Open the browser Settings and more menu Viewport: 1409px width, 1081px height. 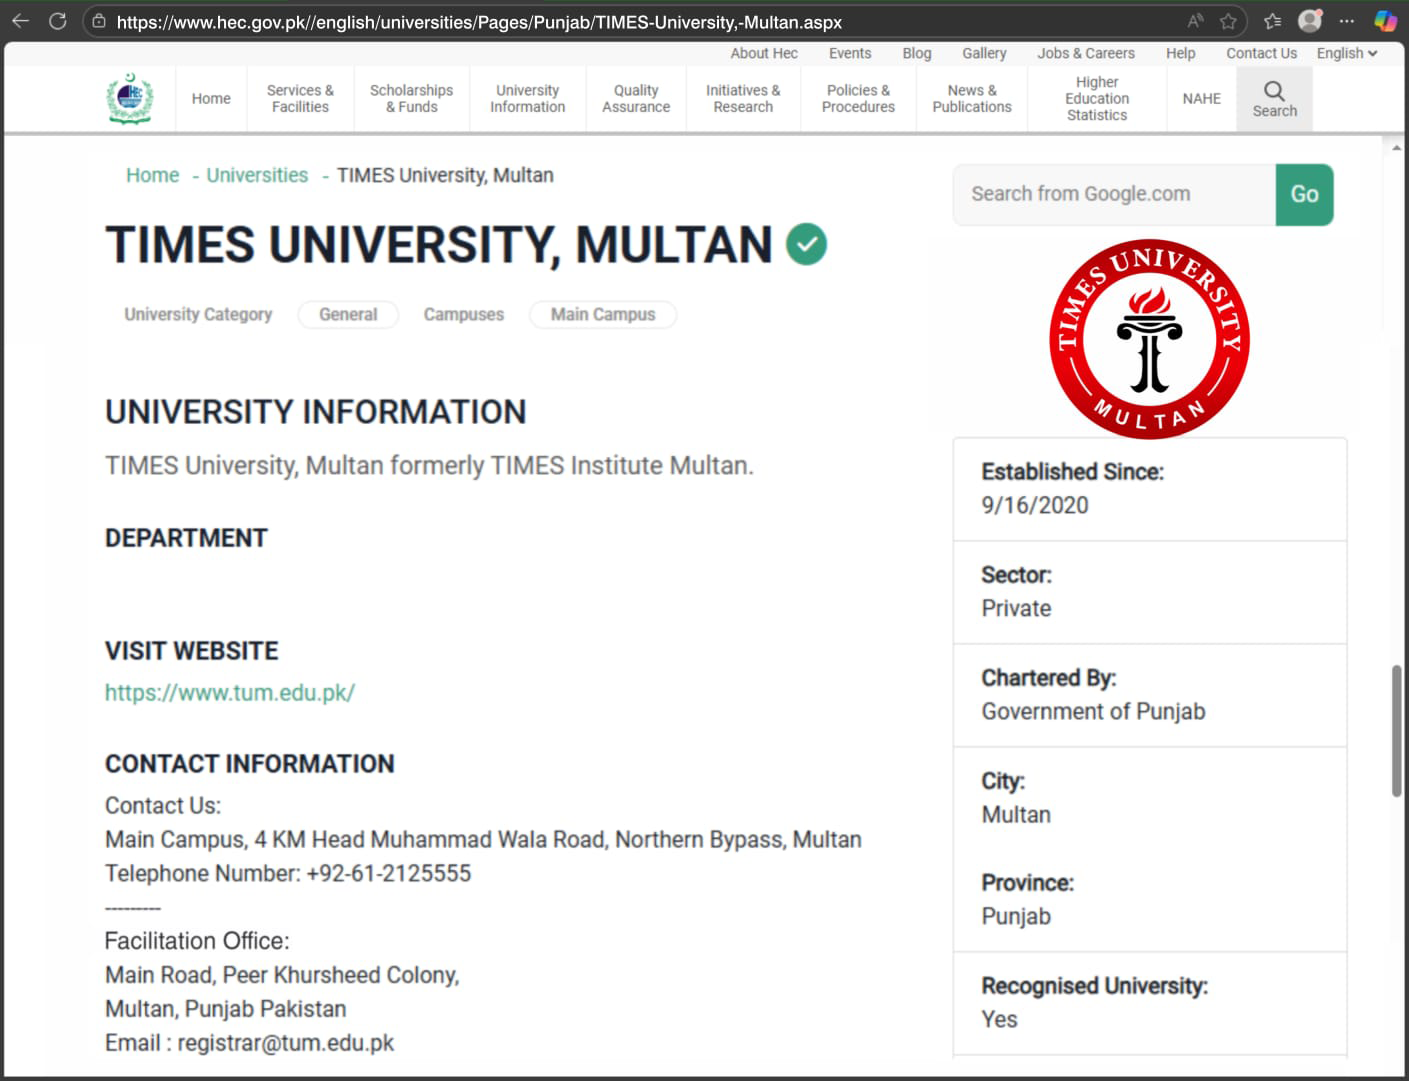(1347, 21)
